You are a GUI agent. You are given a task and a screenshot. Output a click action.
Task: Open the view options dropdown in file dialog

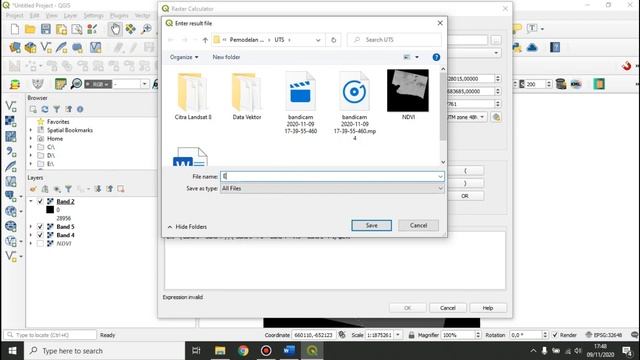coord(417,57)
